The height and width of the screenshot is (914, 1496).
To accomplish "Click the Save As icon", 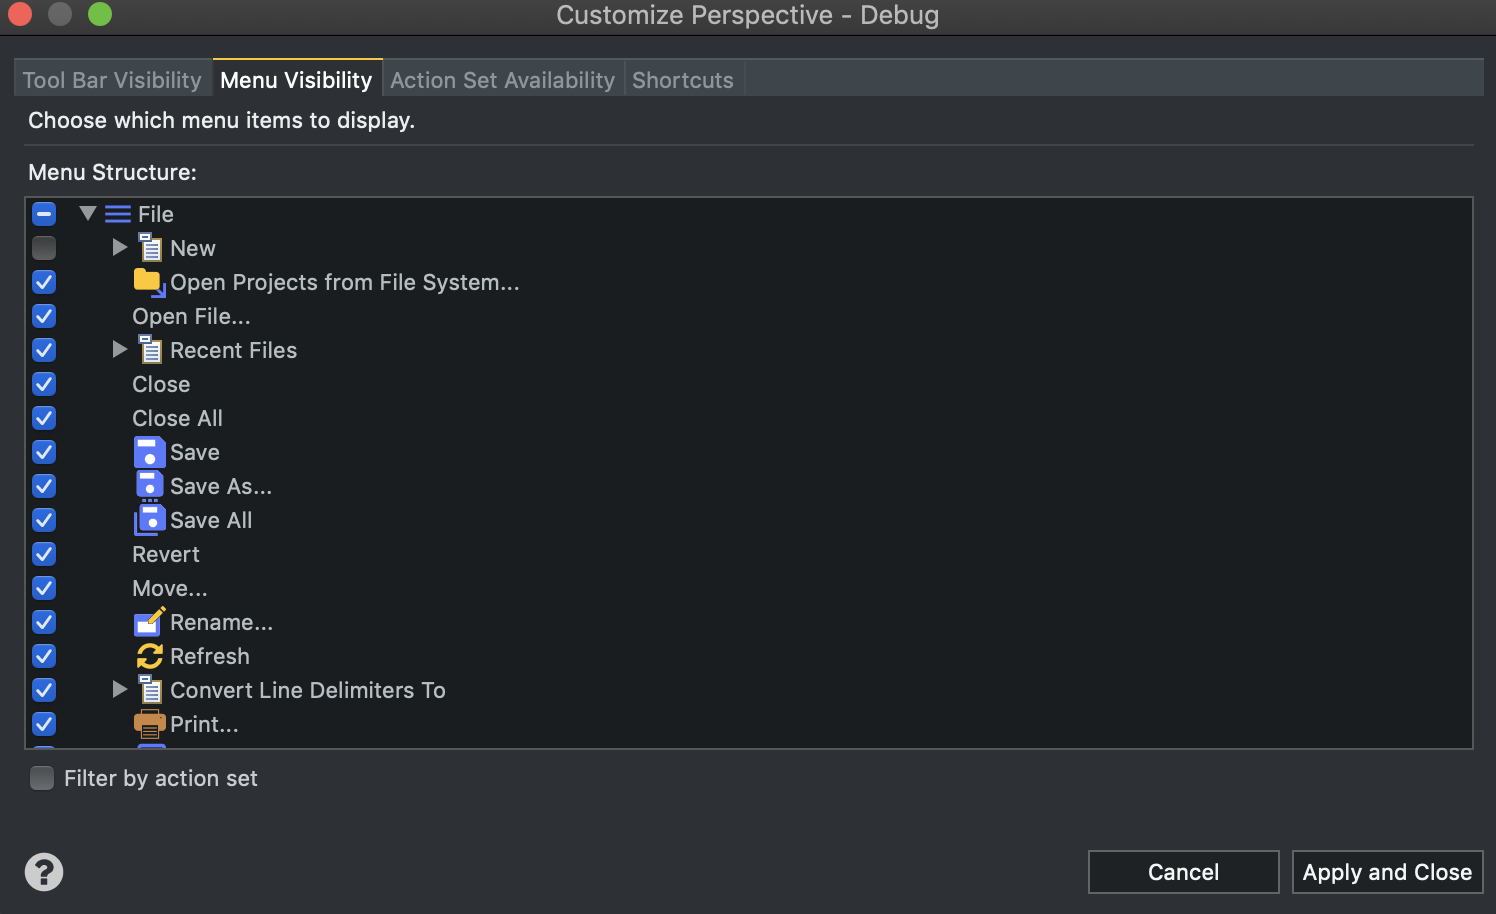I will click(x=149, y=486).
